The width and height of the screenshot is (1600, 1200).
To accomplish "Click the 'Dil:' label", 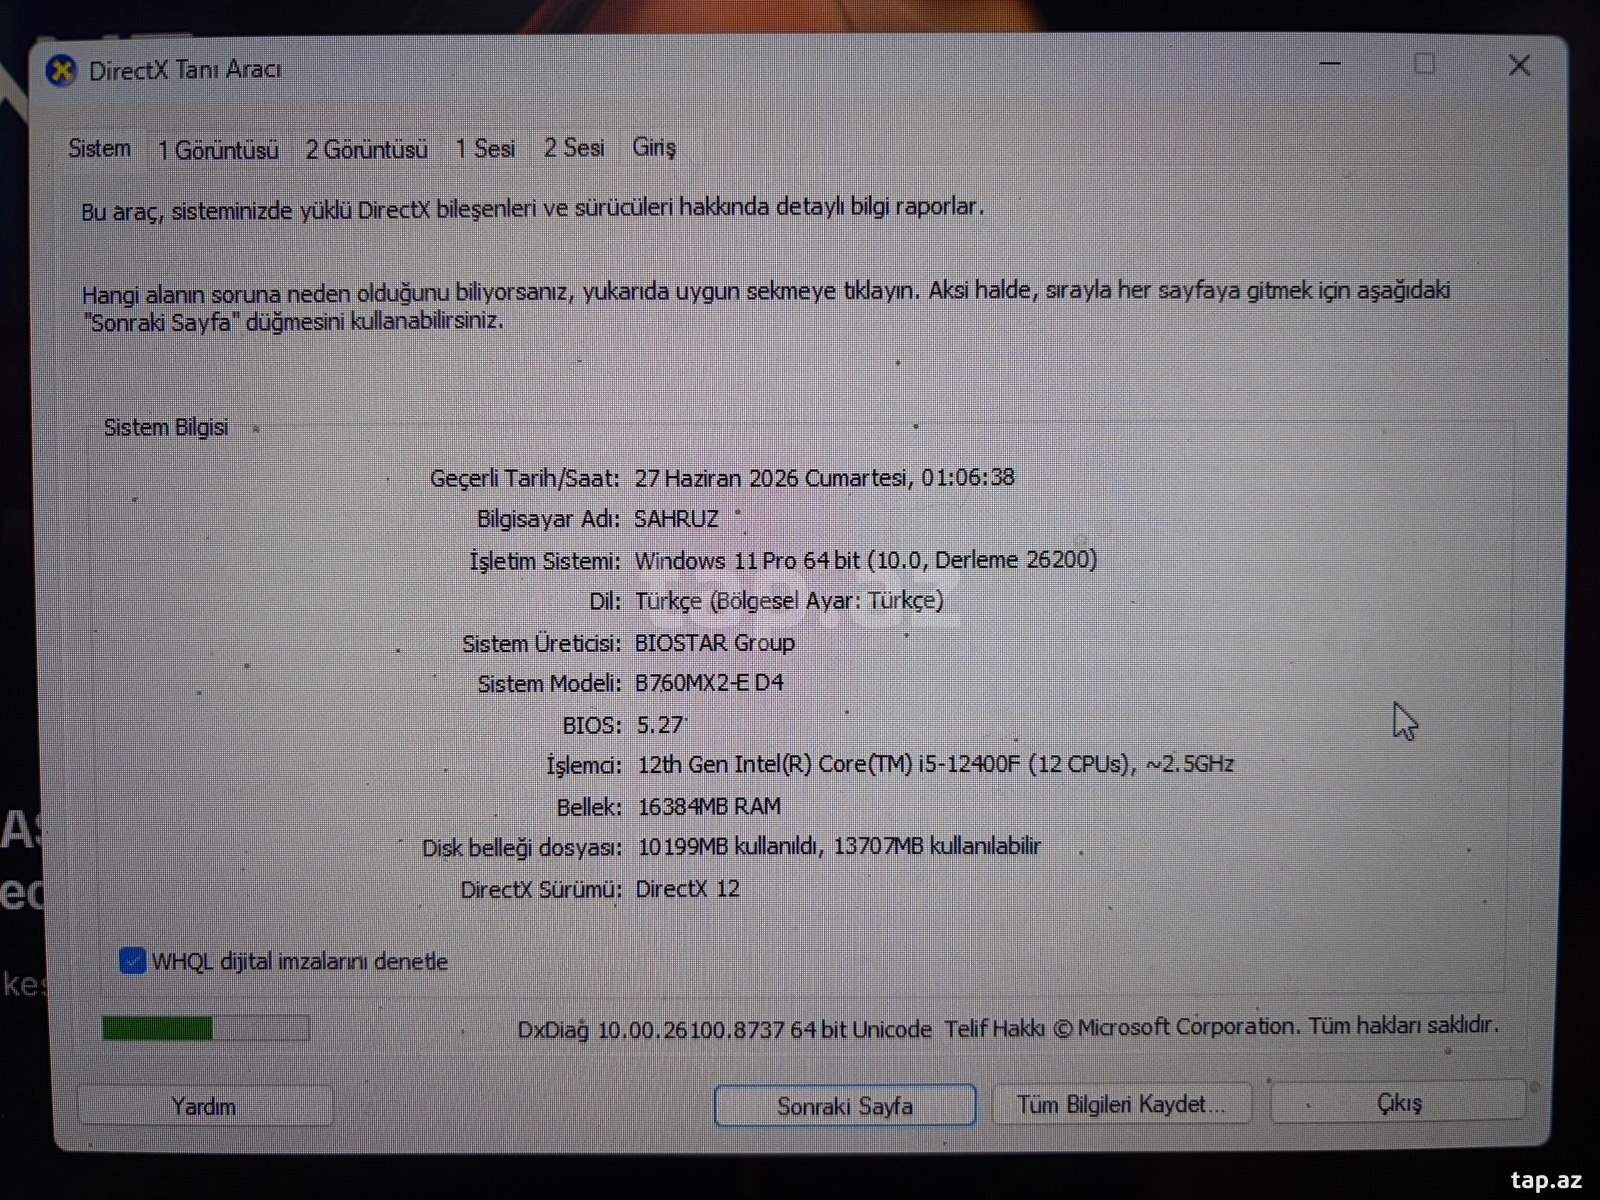I will pyautogui.click(x=605, y=601).
